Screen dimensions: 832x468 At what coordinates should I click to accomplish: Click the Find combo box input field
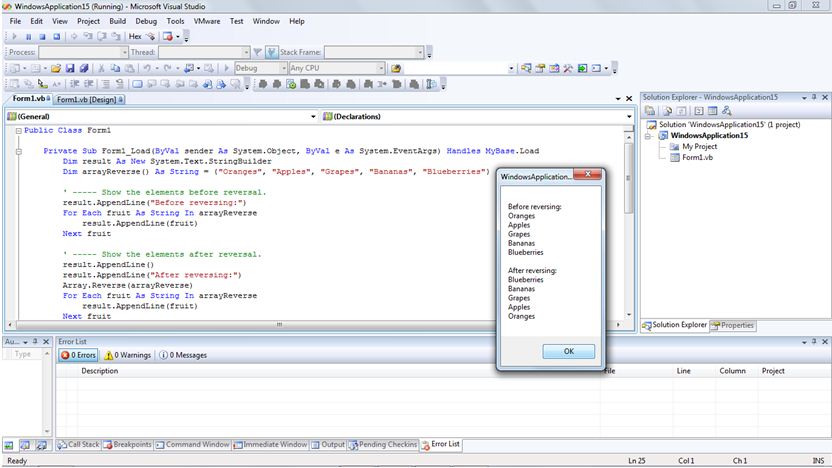point(456,68)
